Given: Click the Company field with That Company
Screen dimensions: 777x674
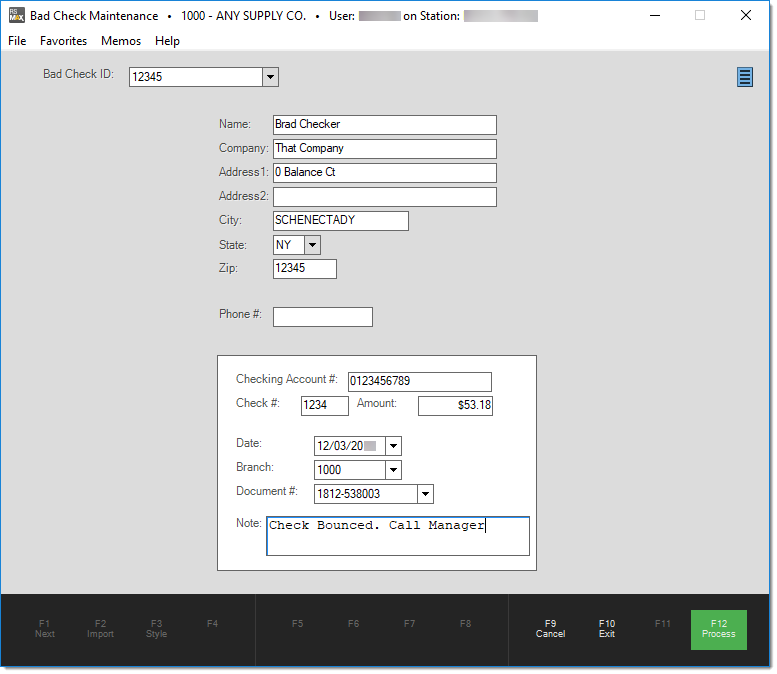Looking at the screenshot, I should click(386, 149).
